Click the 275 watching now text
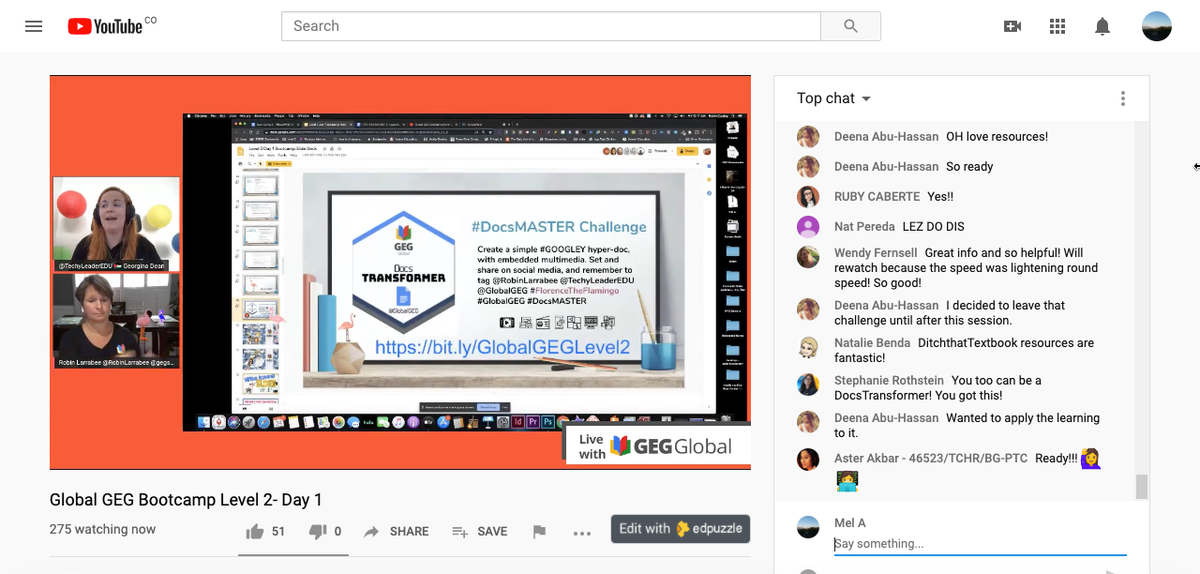 [103, 529]
